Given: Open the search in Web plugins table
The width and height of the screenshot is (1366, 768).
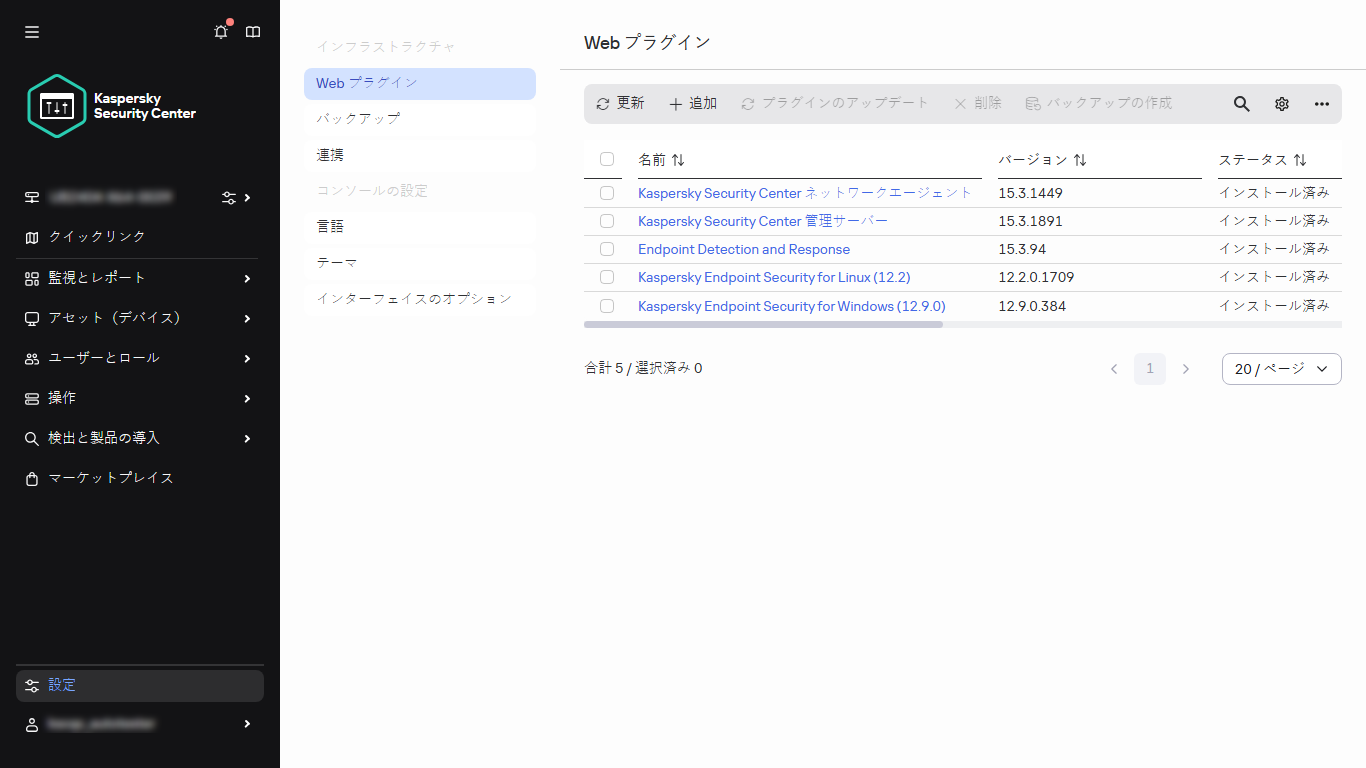Looking at the screenshot, I should [1241, 103].
